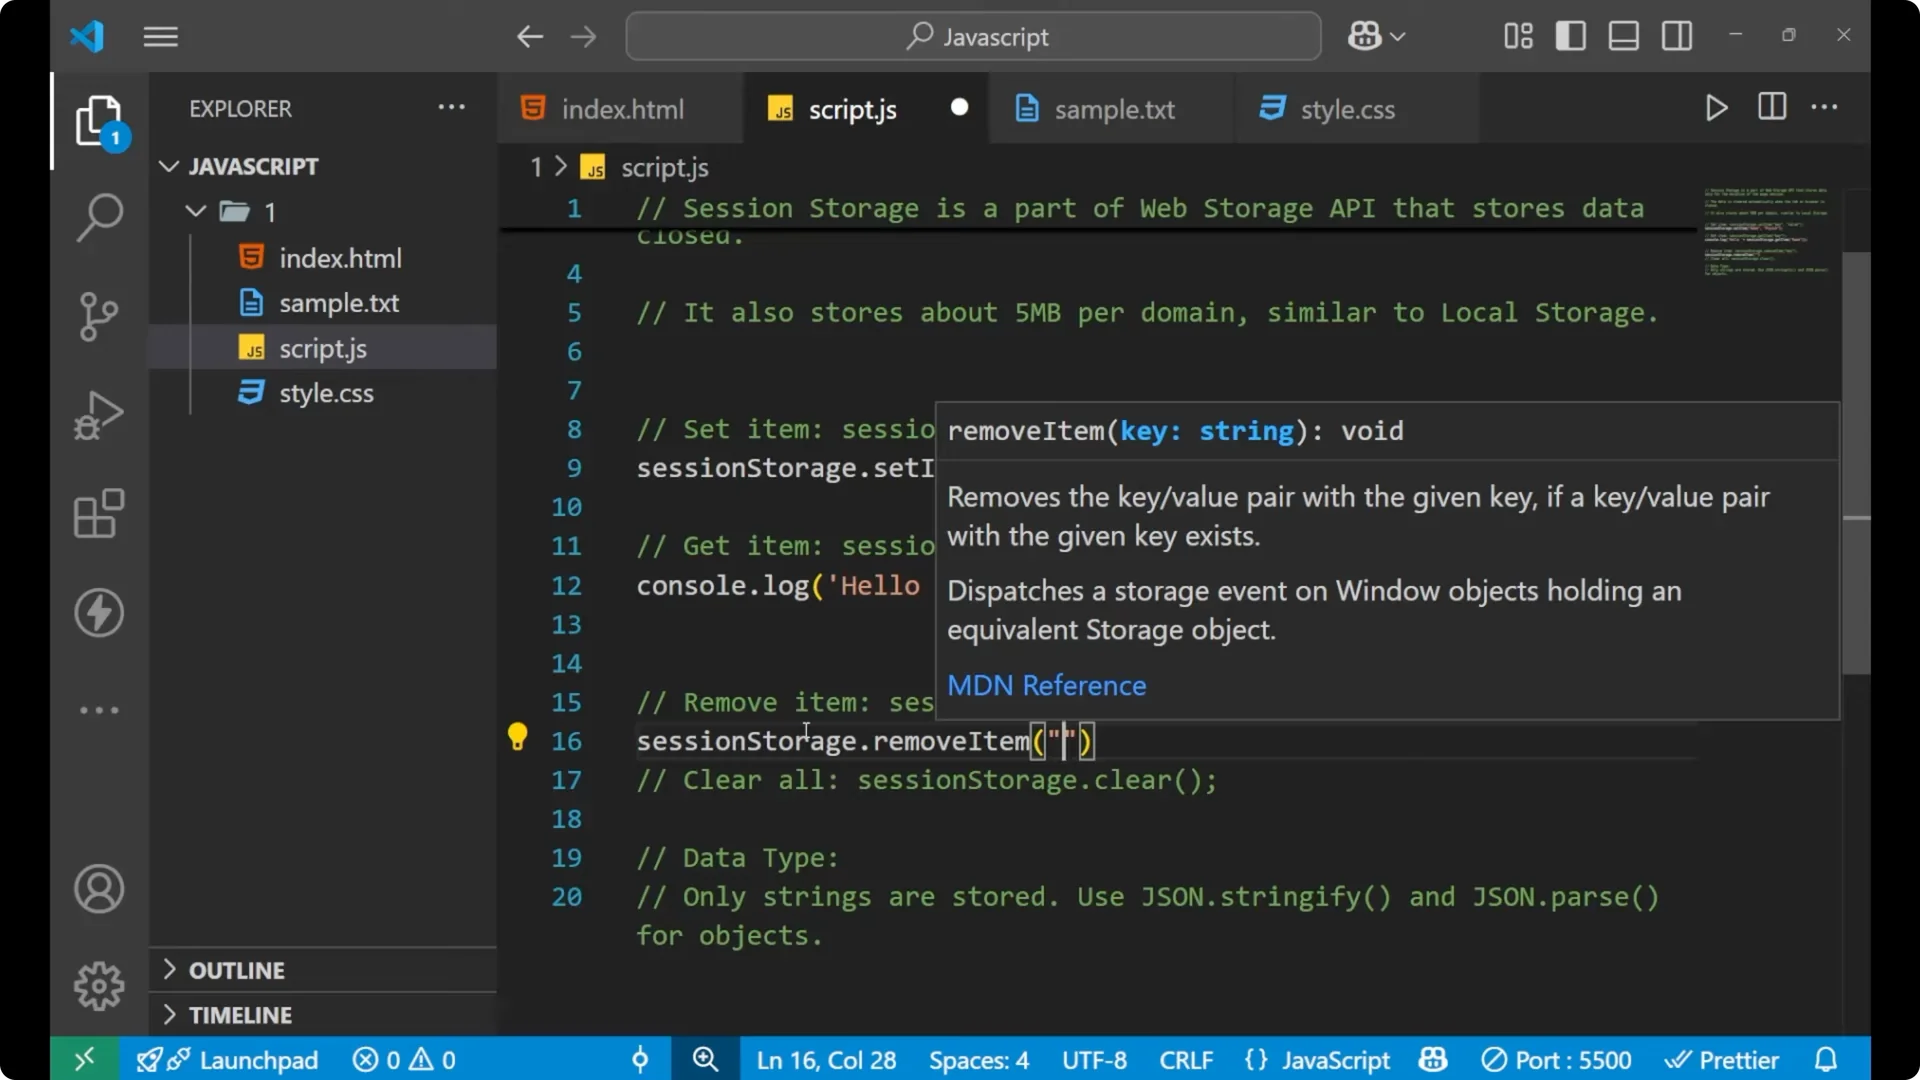Click the Run script play button
This screenshot has width=1920, height=1080.
pos(1716,108)
